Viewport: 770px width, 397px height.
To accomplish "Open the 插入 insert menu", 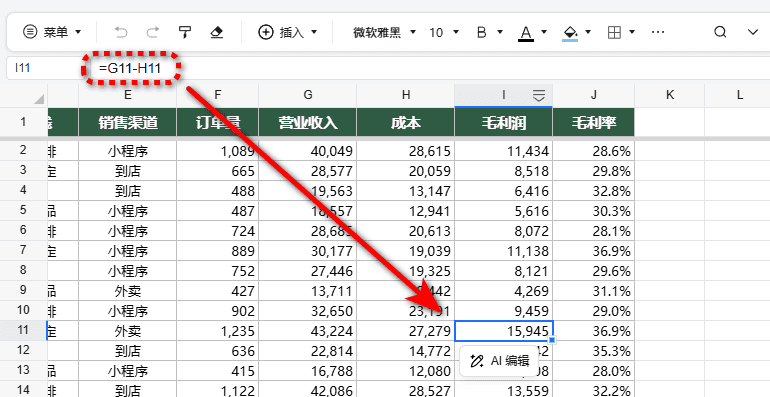I will coord(287,32).
